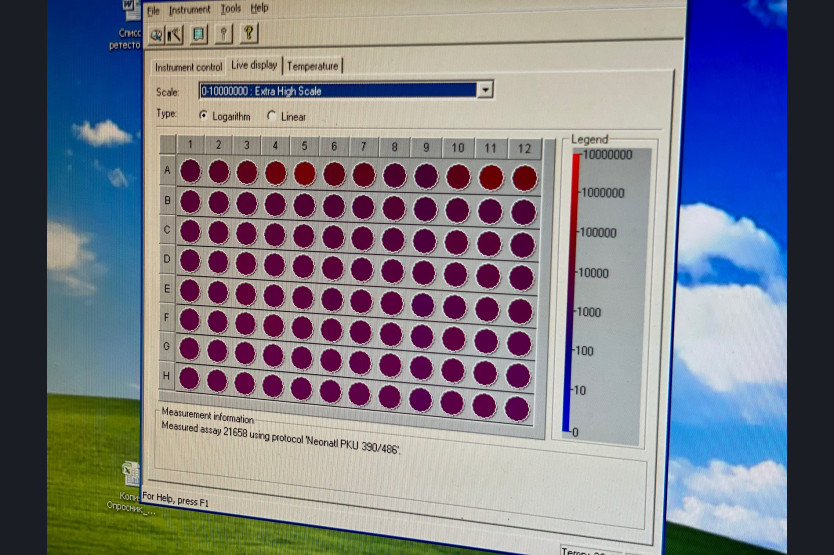
Task: Click plate row header B
Action: click(168, 200)
